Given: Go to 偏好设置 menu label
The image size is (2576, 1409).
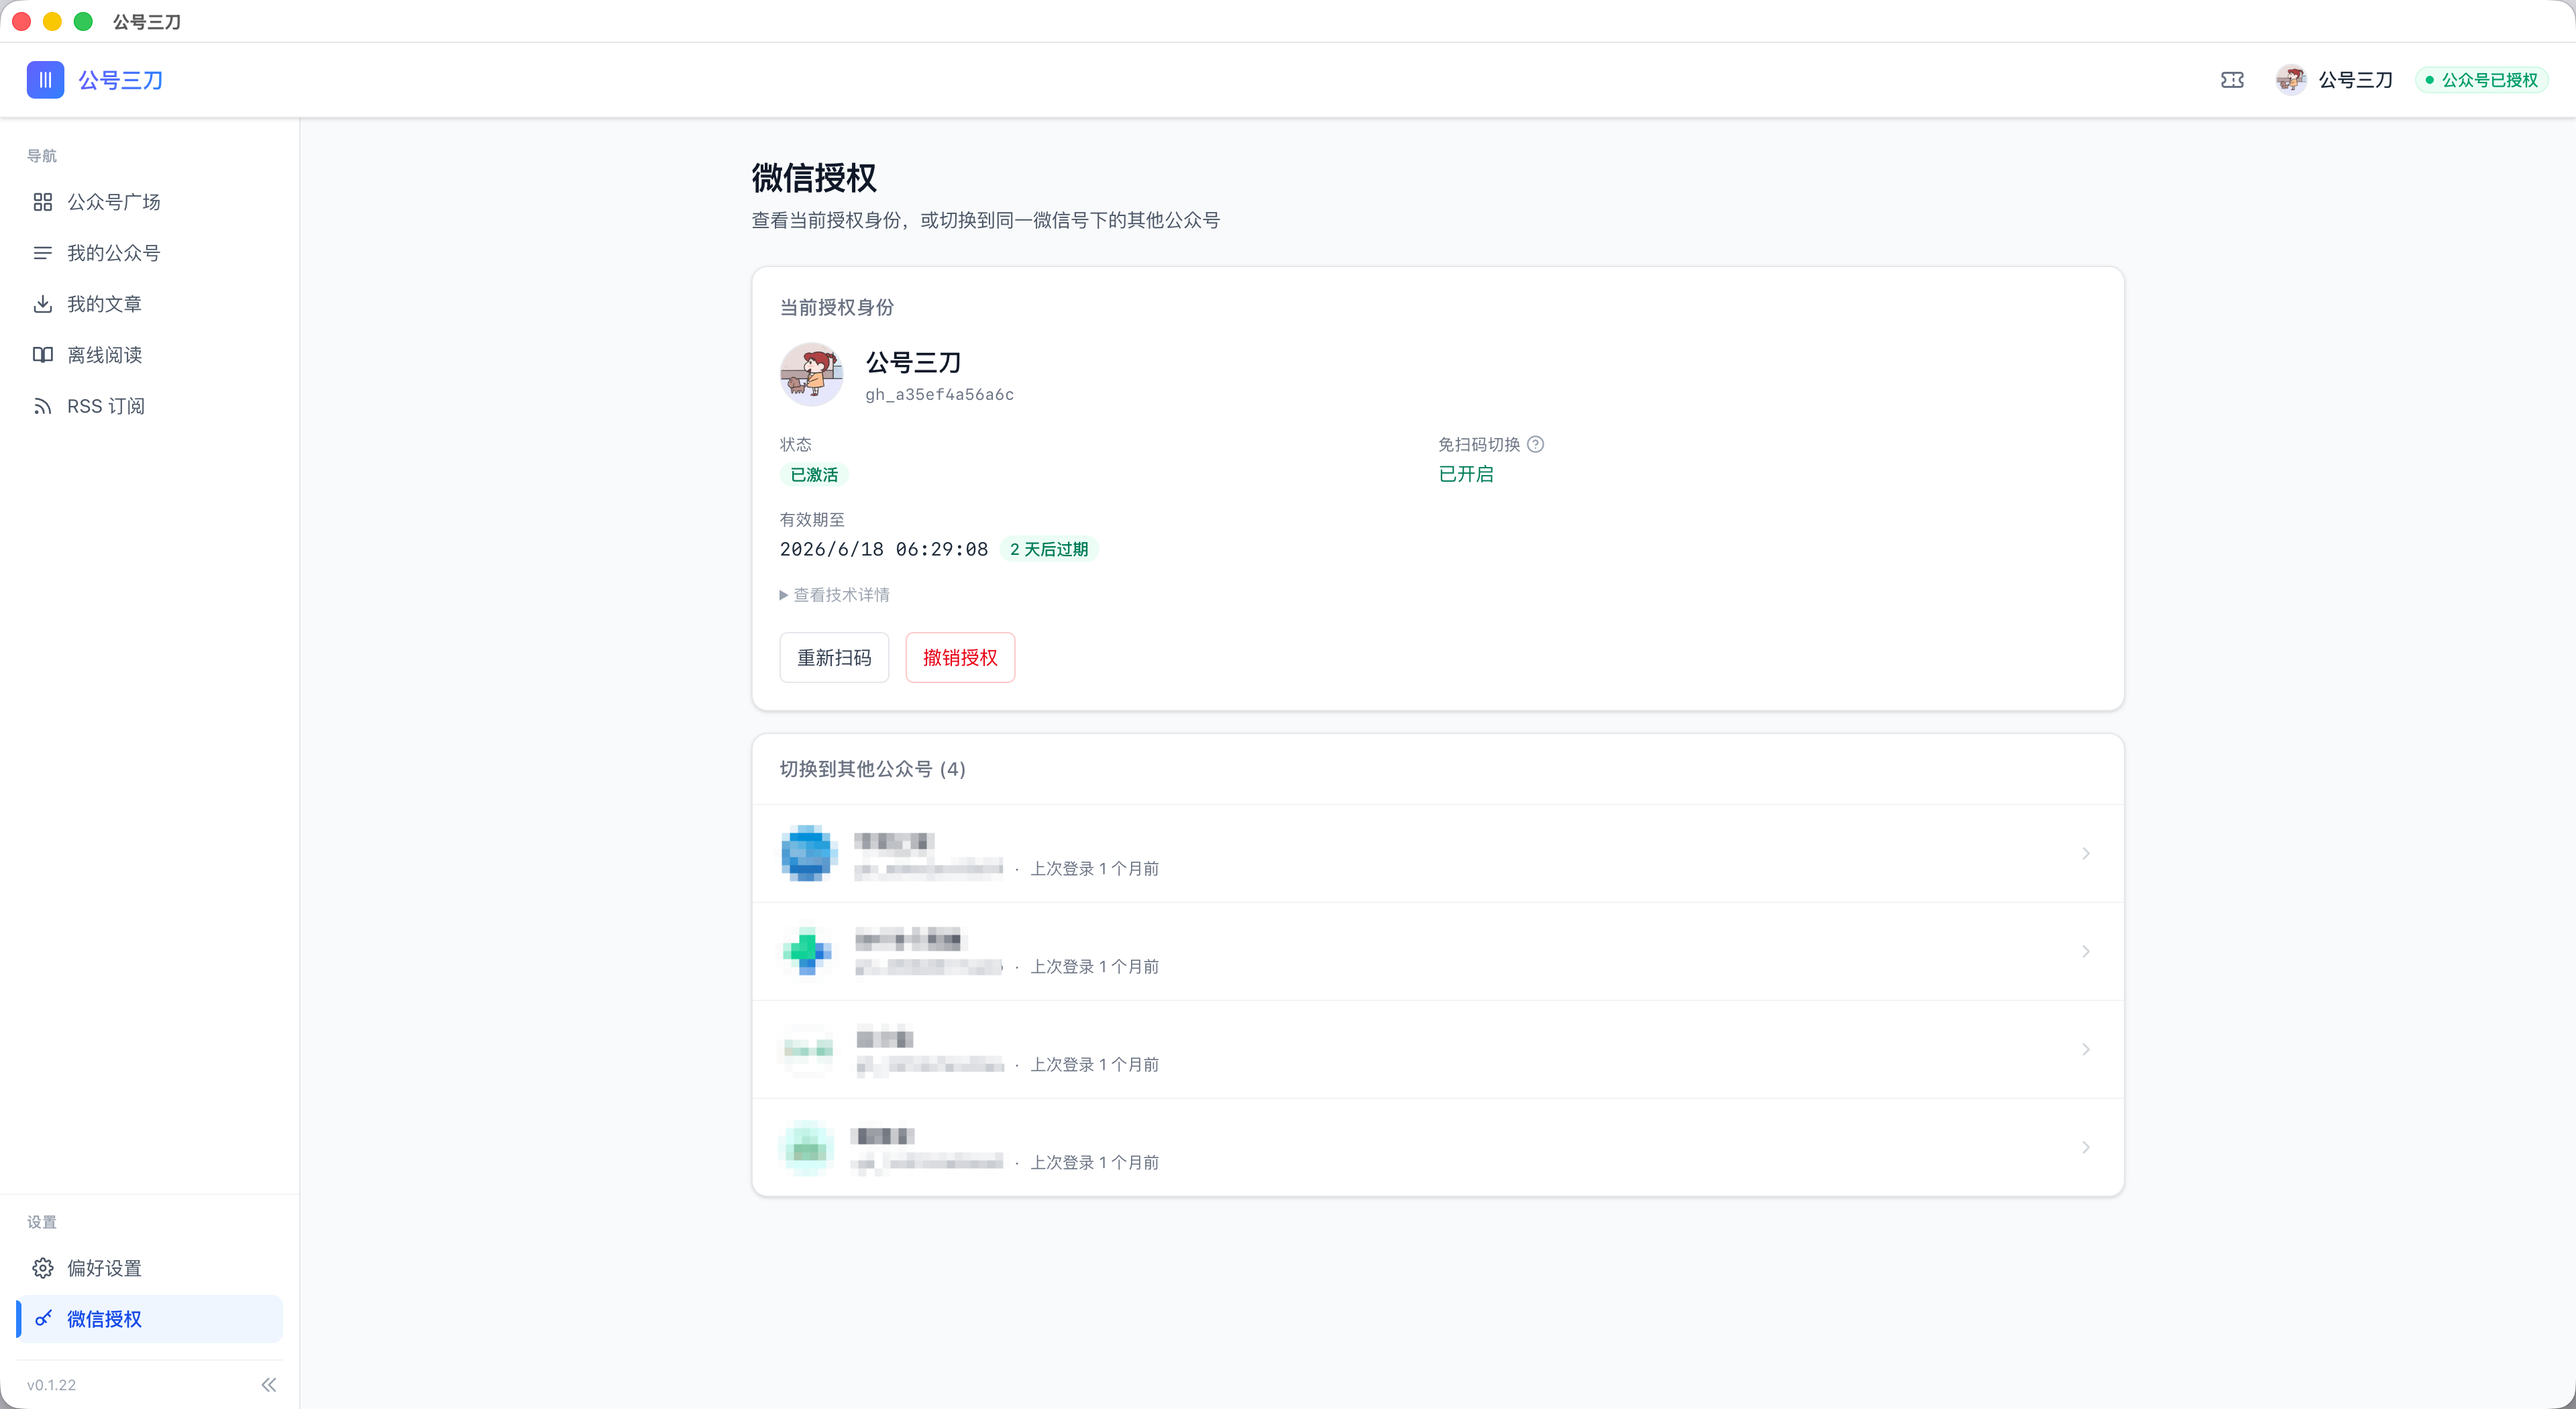Looking at the screenshot, I should tap(104, 1268).
